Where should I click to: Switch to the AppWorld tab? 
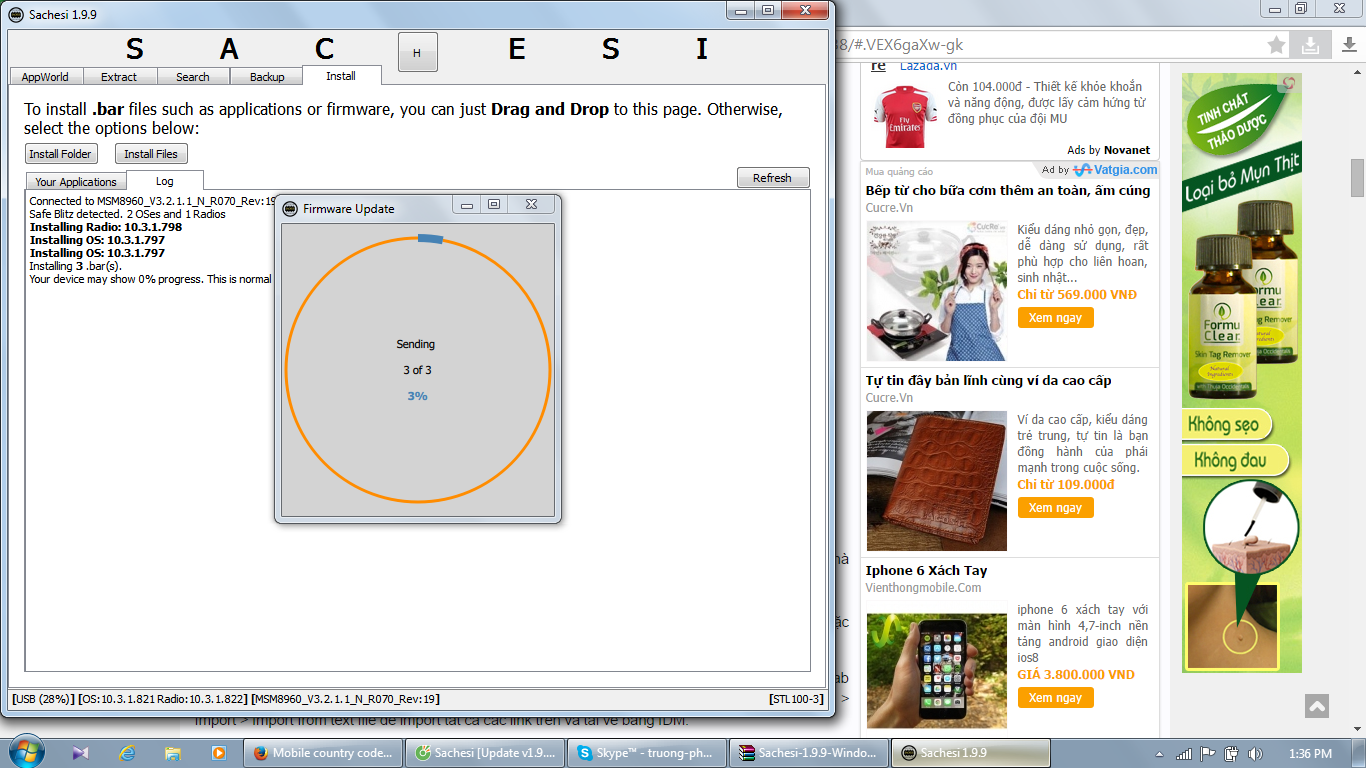(45, 77)
